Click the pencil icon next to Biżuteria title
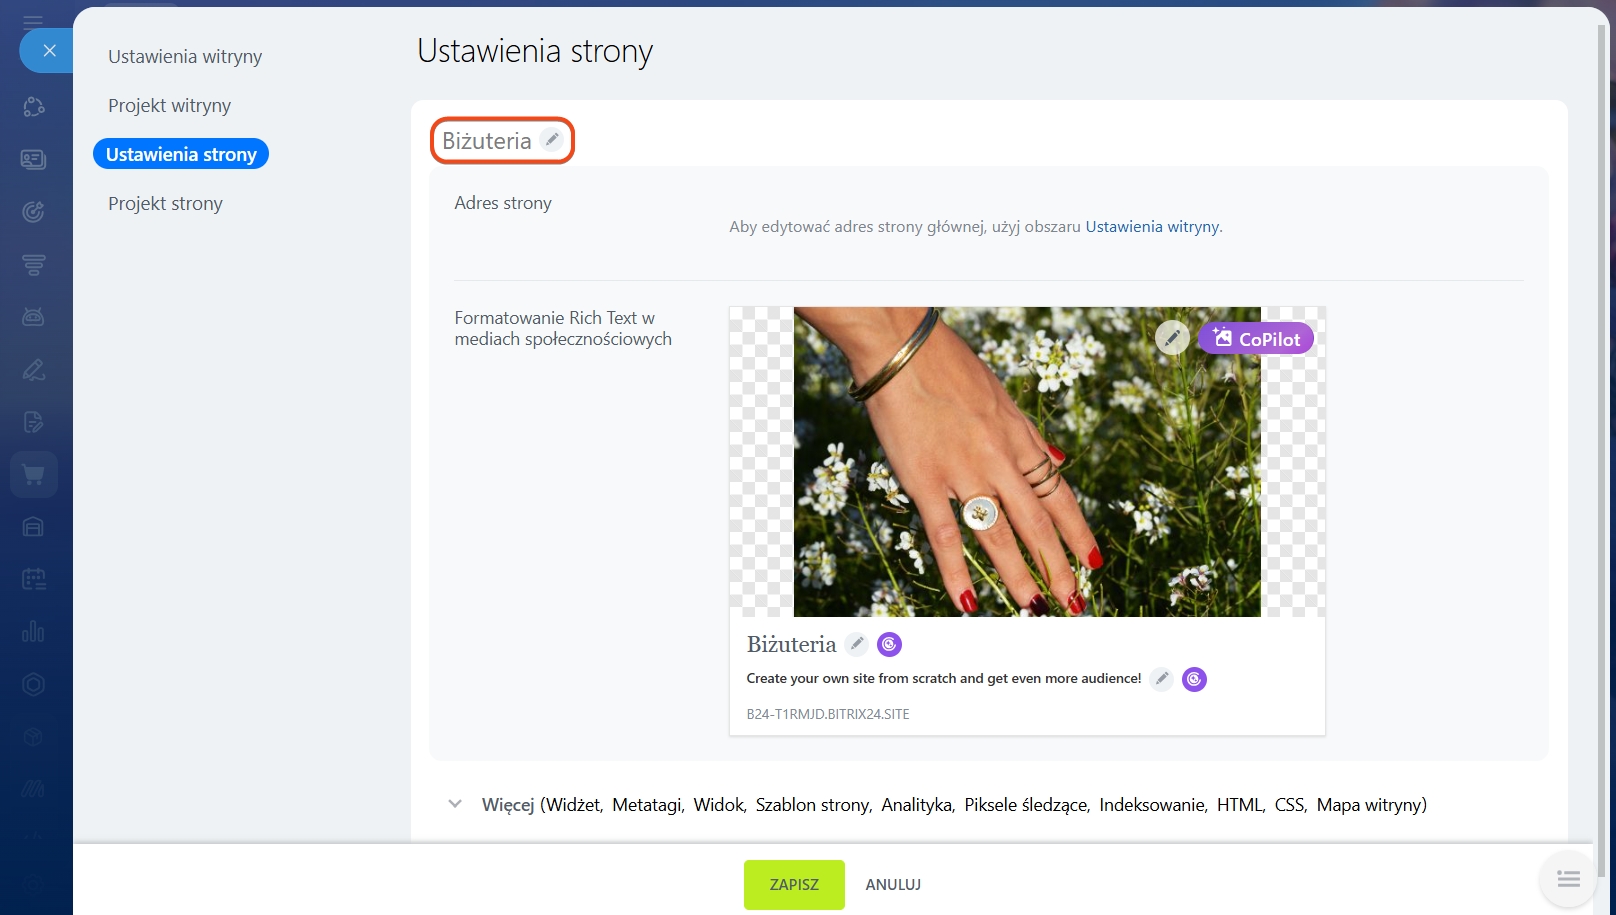Screen dimensions: 1616x915 pyautogui.click(x=551, y=140)
